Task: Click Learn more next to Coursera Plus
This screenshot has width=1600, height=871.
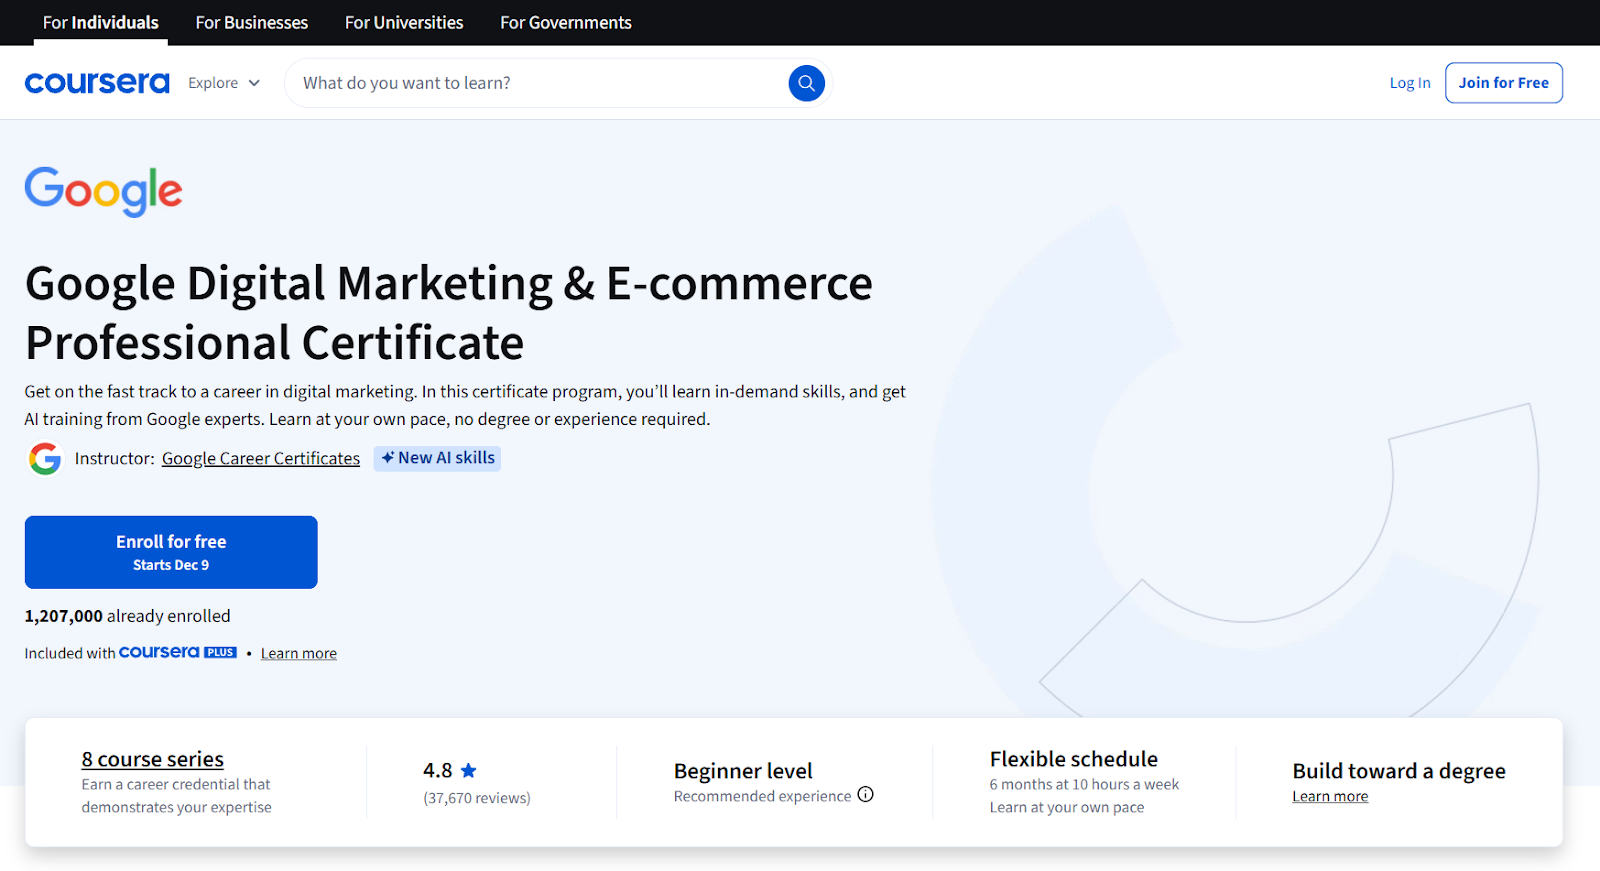Action: pos(299,653)
